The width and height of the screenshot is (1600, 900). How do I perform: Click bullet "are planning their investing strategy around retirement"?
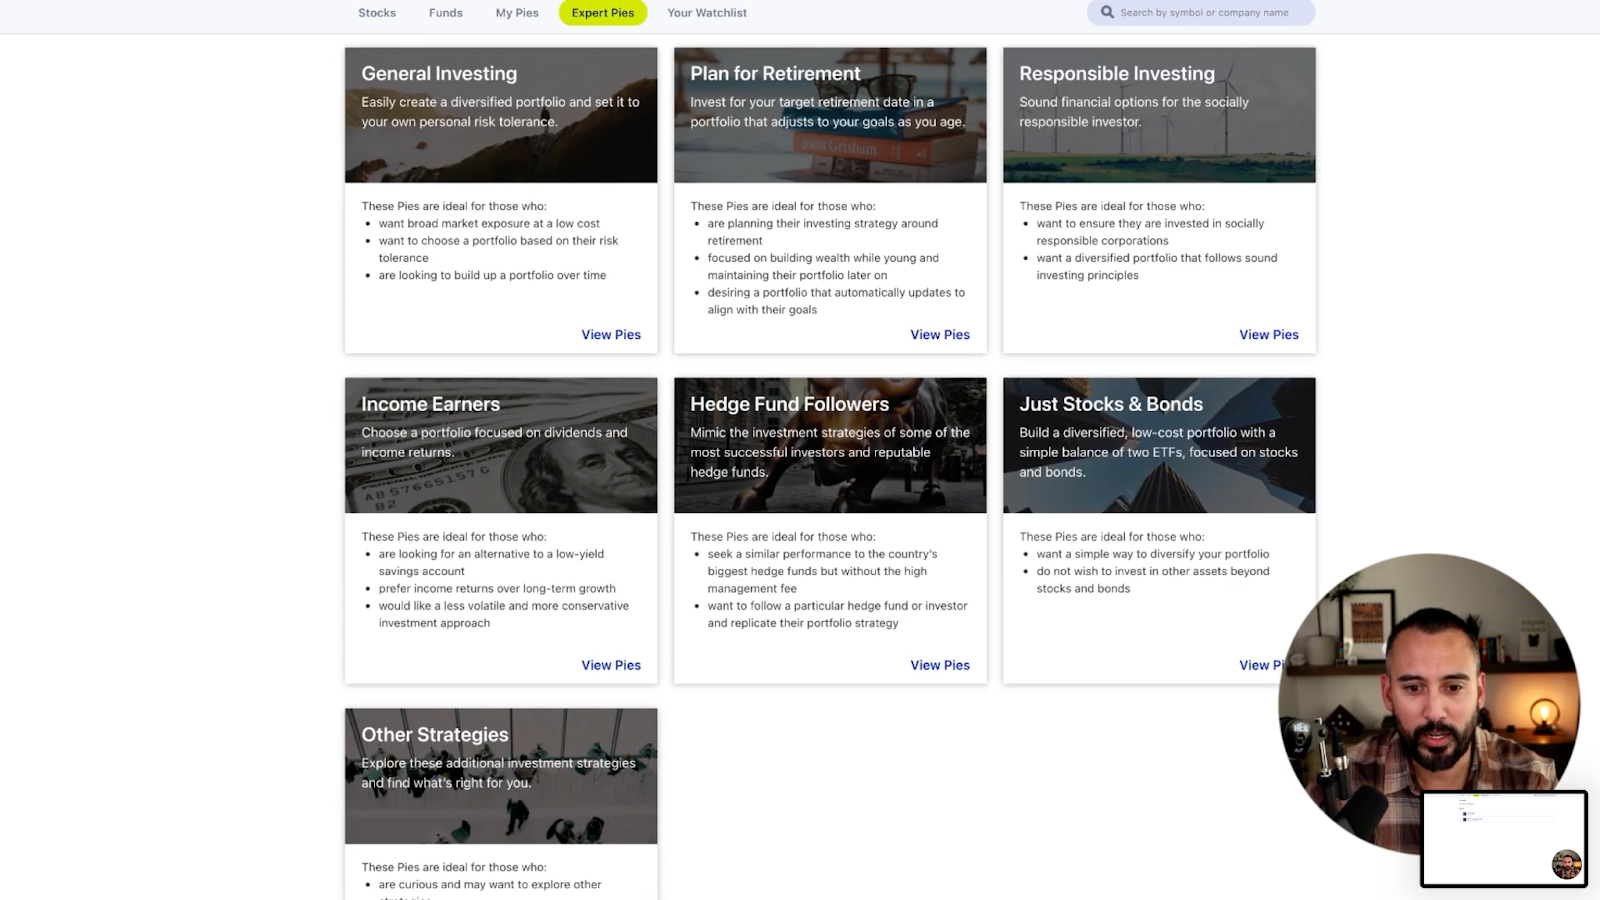pyautogui.click(x=822, y=232)
